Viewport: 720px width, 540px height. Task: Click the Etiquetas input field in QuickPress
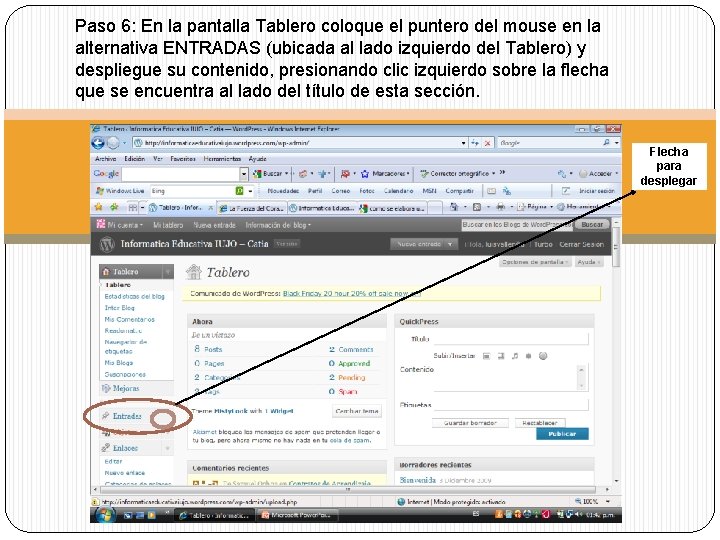tap(511, 405)
